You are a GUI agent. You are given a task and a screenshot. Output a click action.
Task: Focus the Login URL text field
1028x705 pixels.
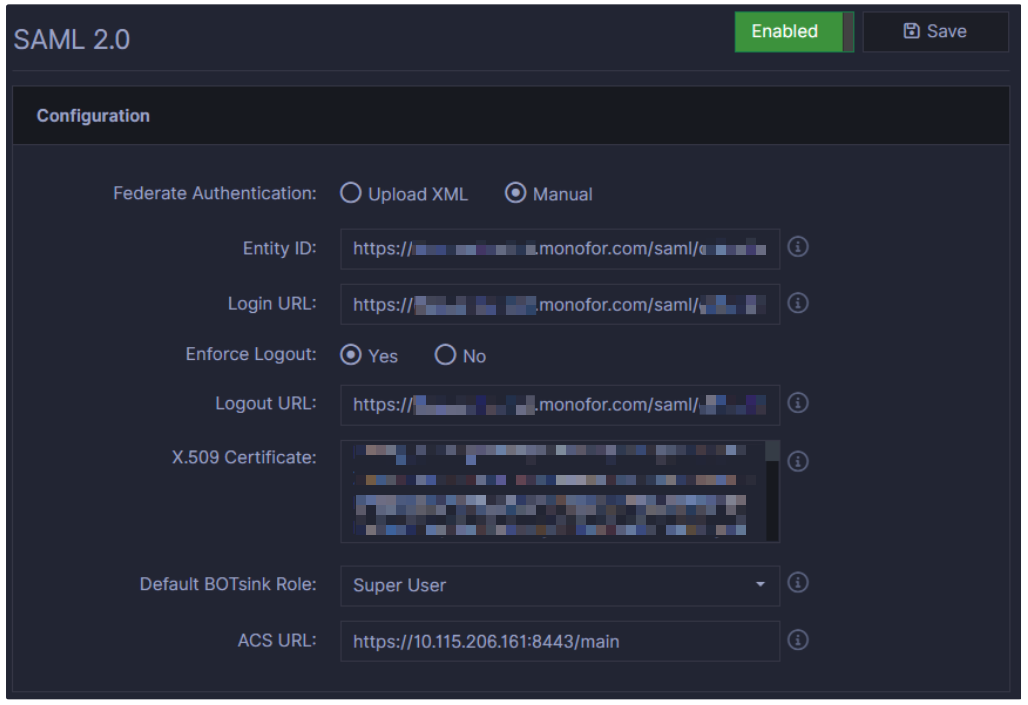(559, 305)
